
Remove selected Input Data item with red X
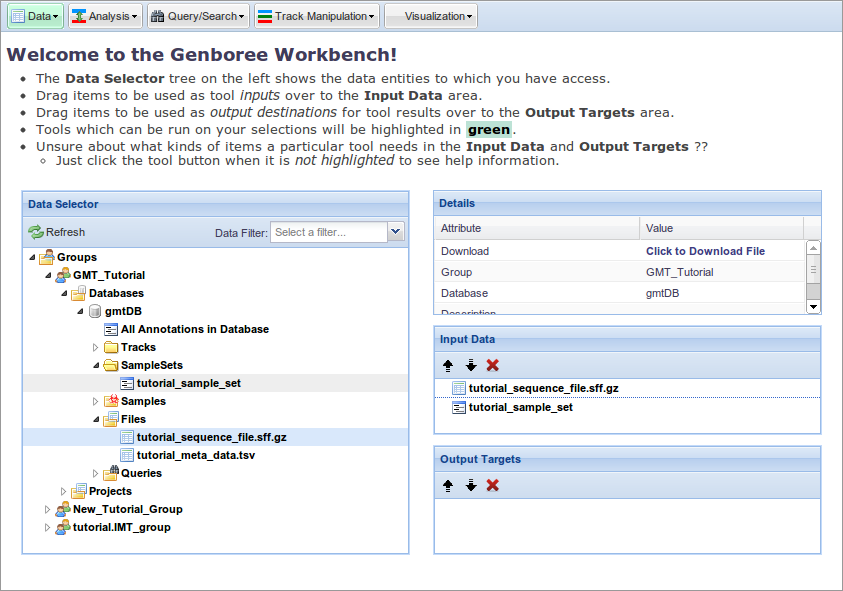click(x=492, y=366)
